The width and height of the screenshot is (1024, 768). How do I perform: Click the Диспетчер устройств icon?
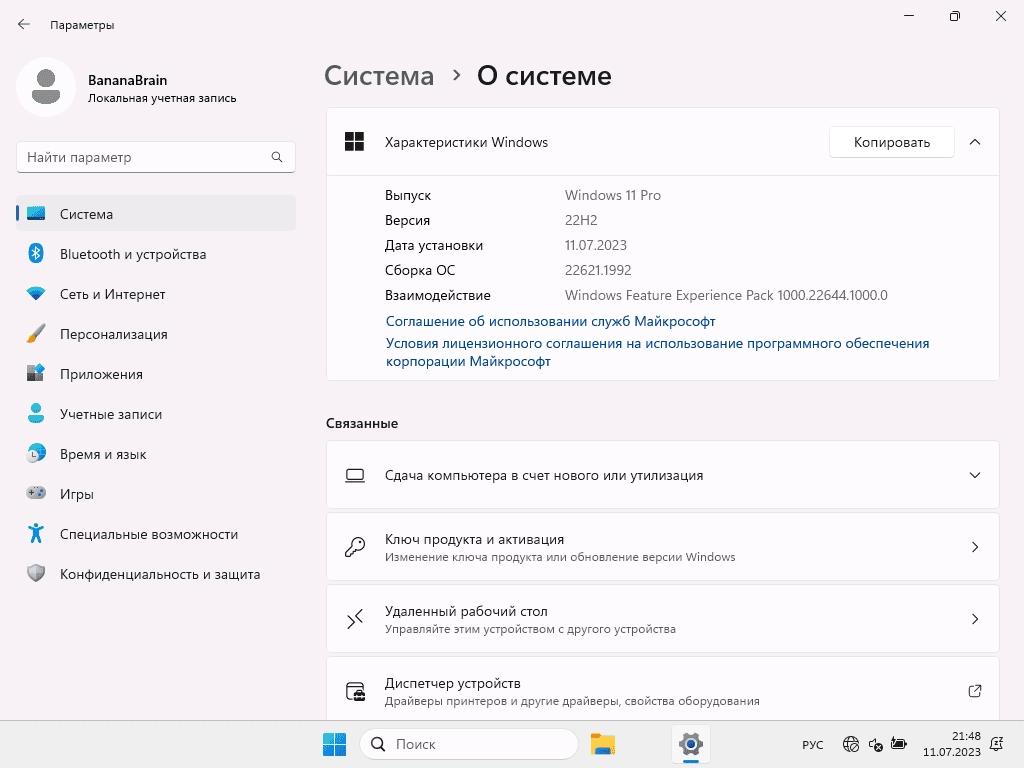pyautogui.click(x=355, y=691)
